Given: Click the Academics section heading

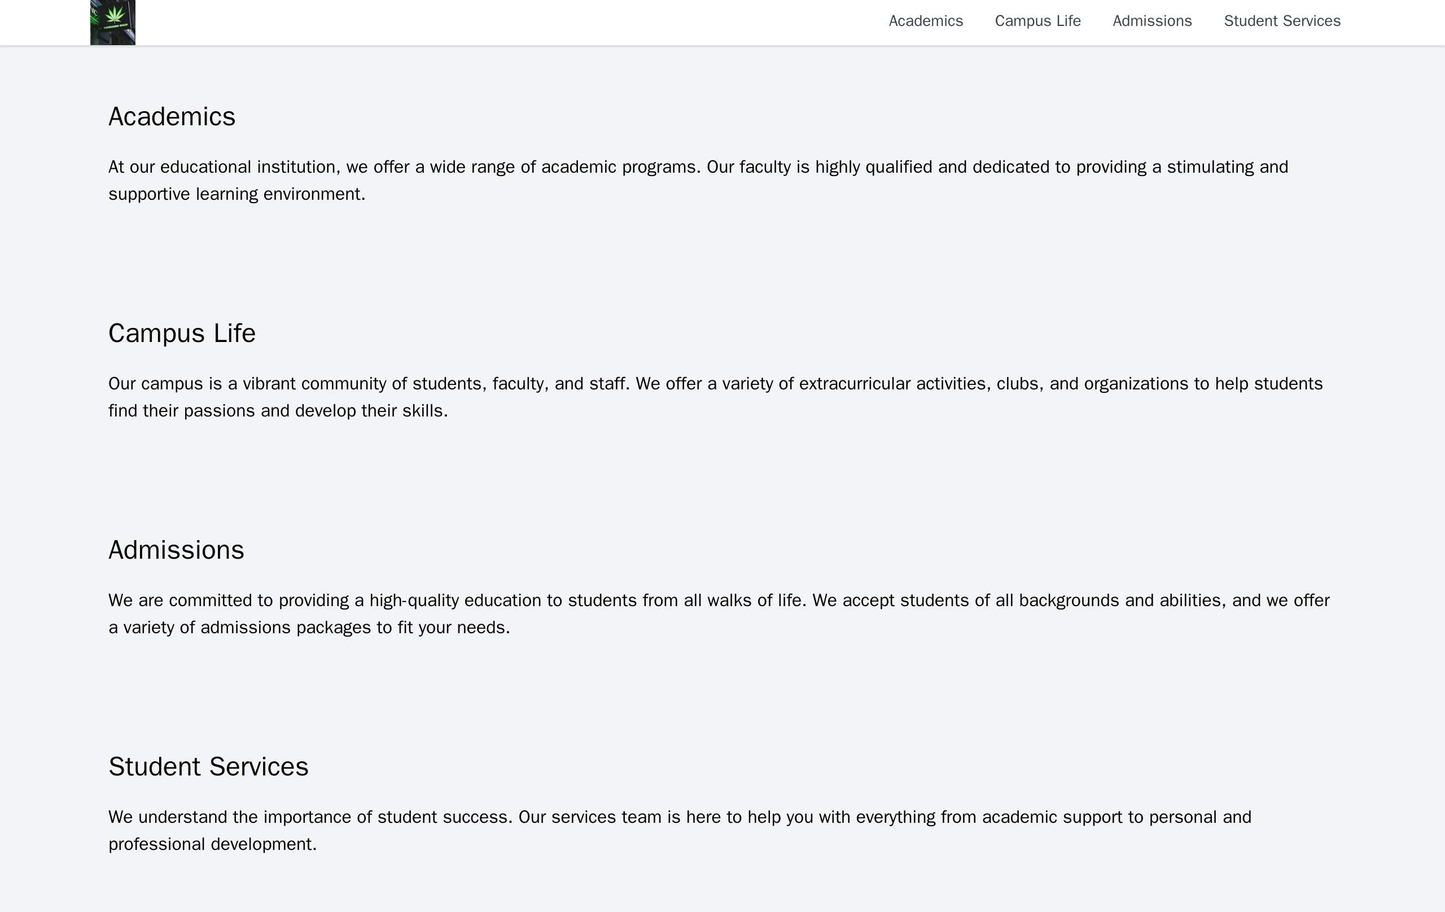Looking at the screenshot, I should 172,117.
